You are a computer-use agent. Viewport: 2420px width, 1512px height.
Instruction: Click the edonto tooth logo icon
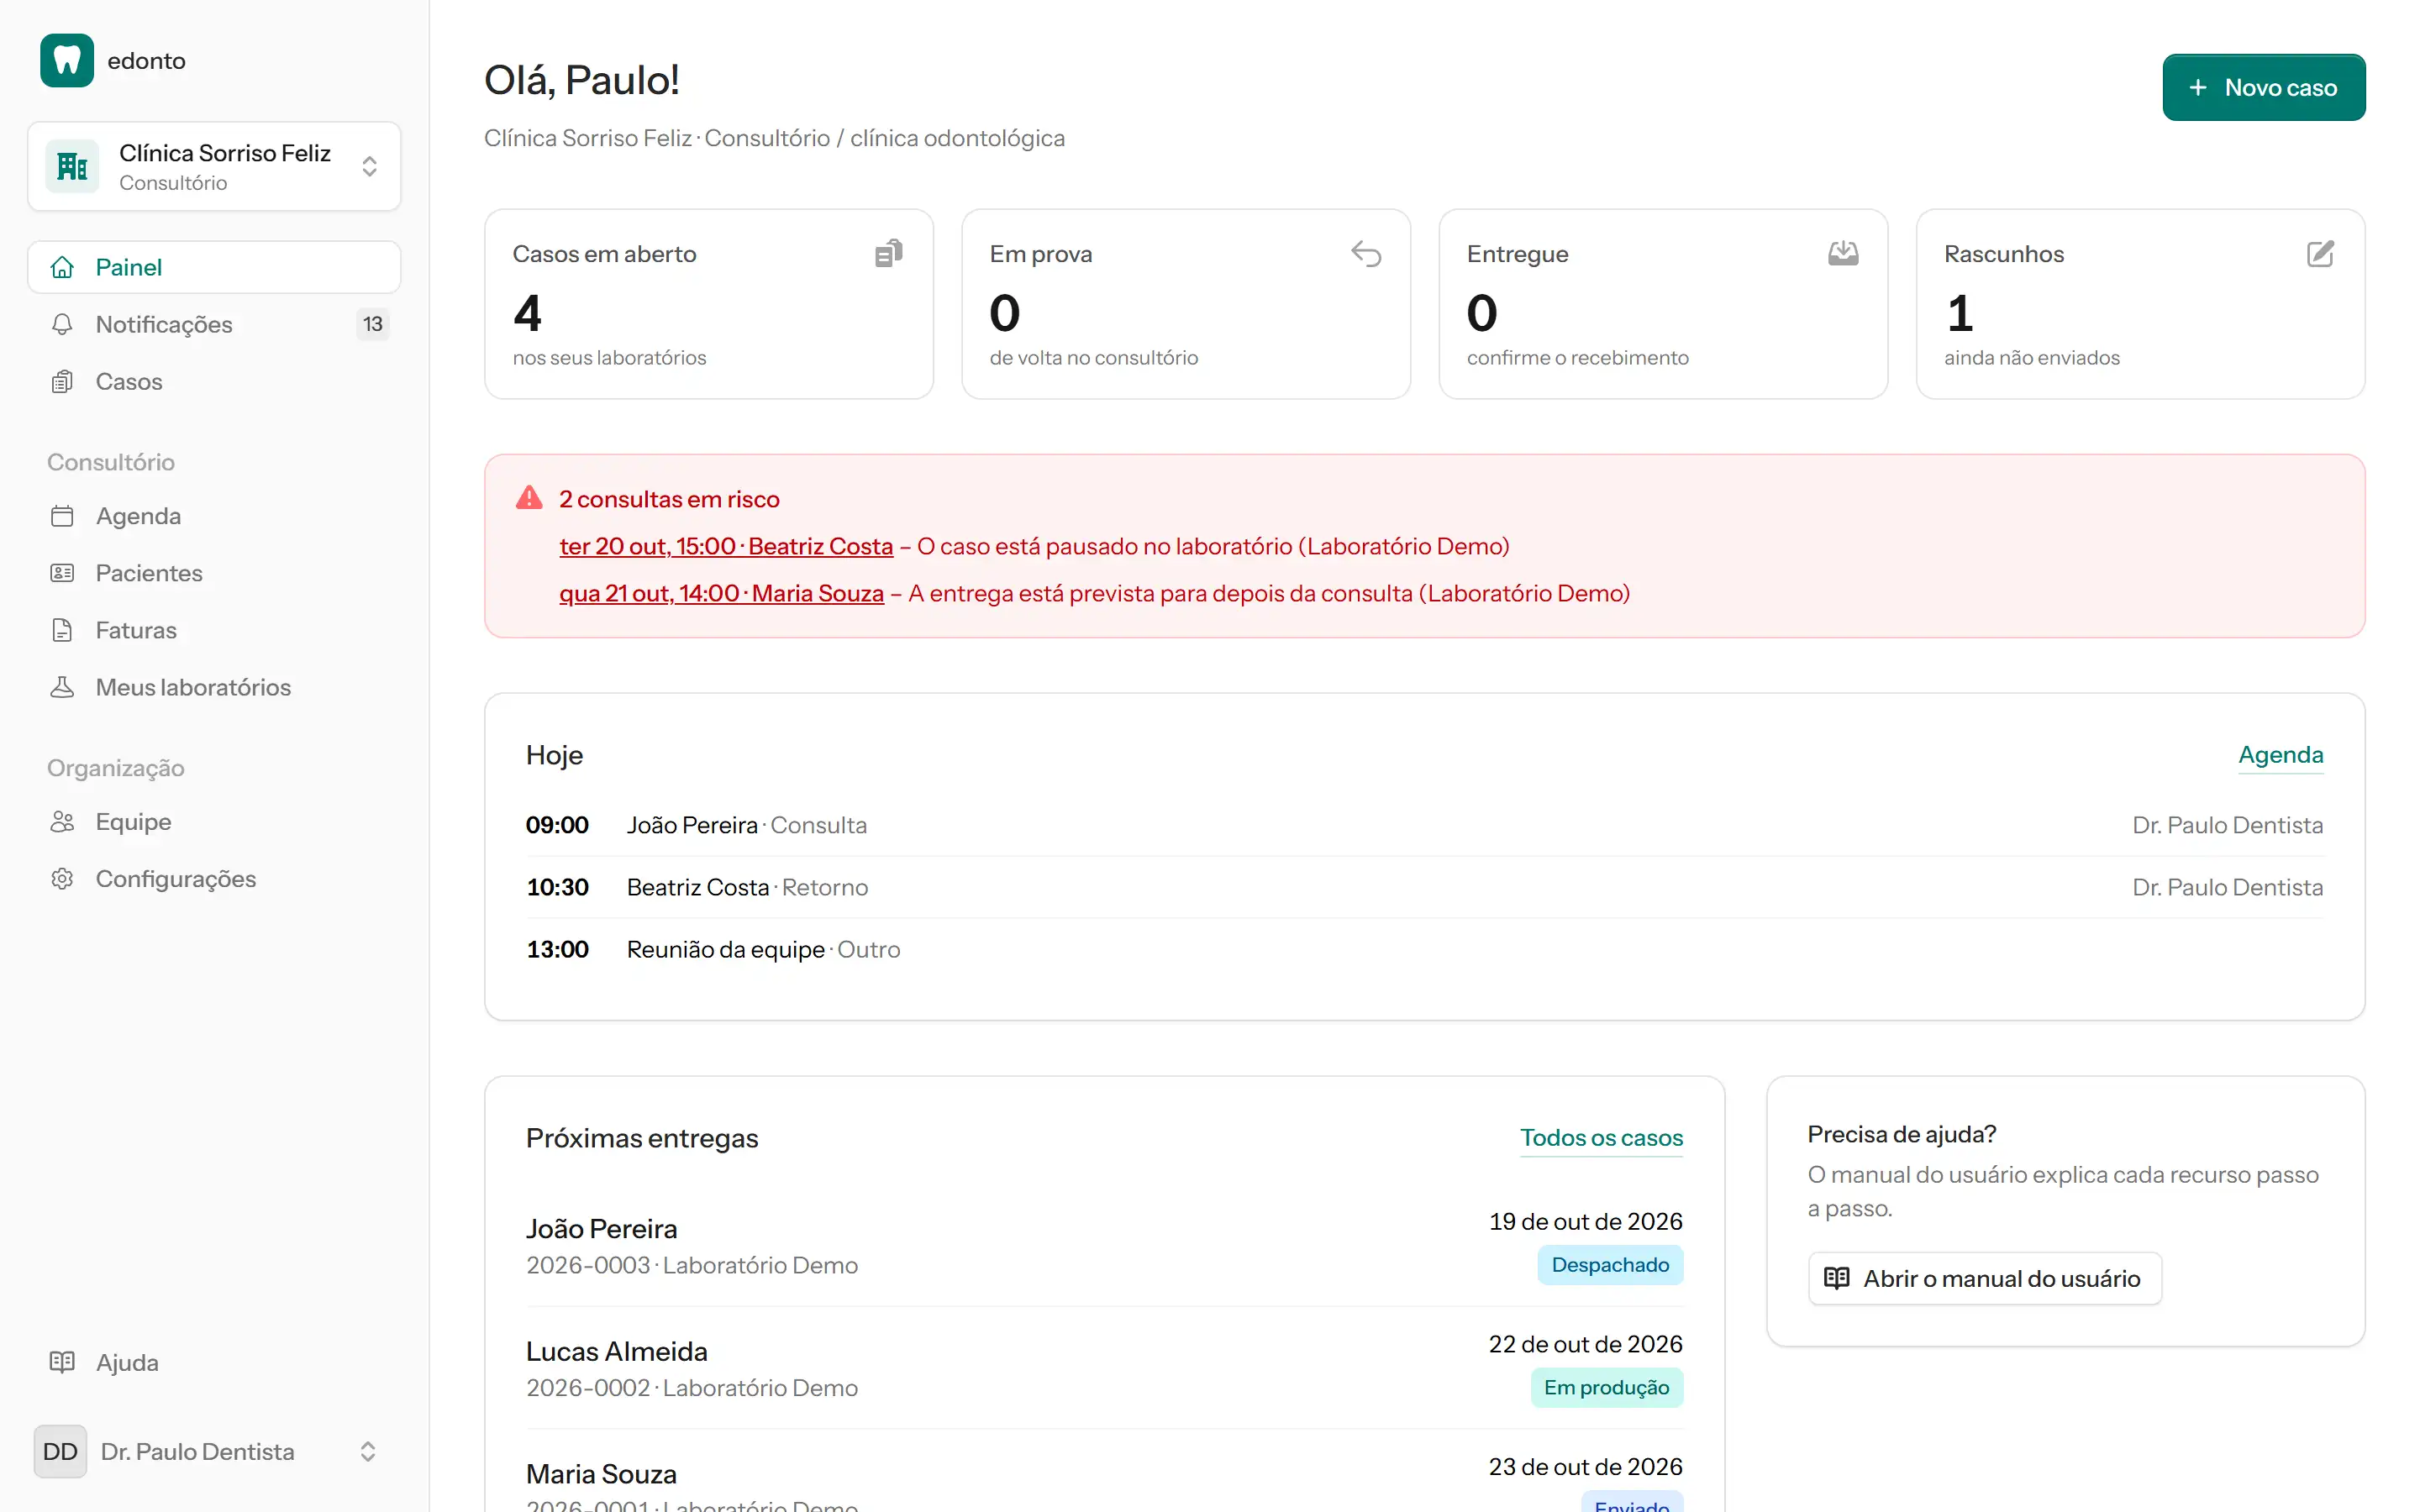(67, 60)
